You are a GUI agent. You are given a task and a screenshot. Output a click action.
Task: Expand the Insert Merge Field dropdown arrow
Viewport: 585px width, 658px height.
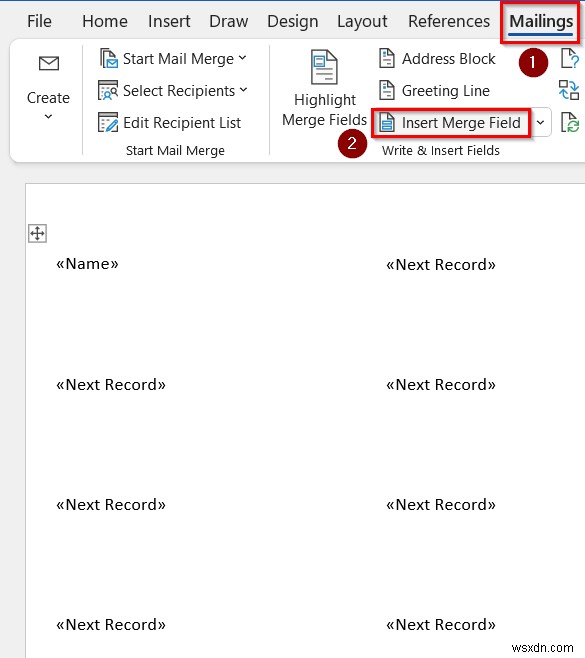pos(541,123)
